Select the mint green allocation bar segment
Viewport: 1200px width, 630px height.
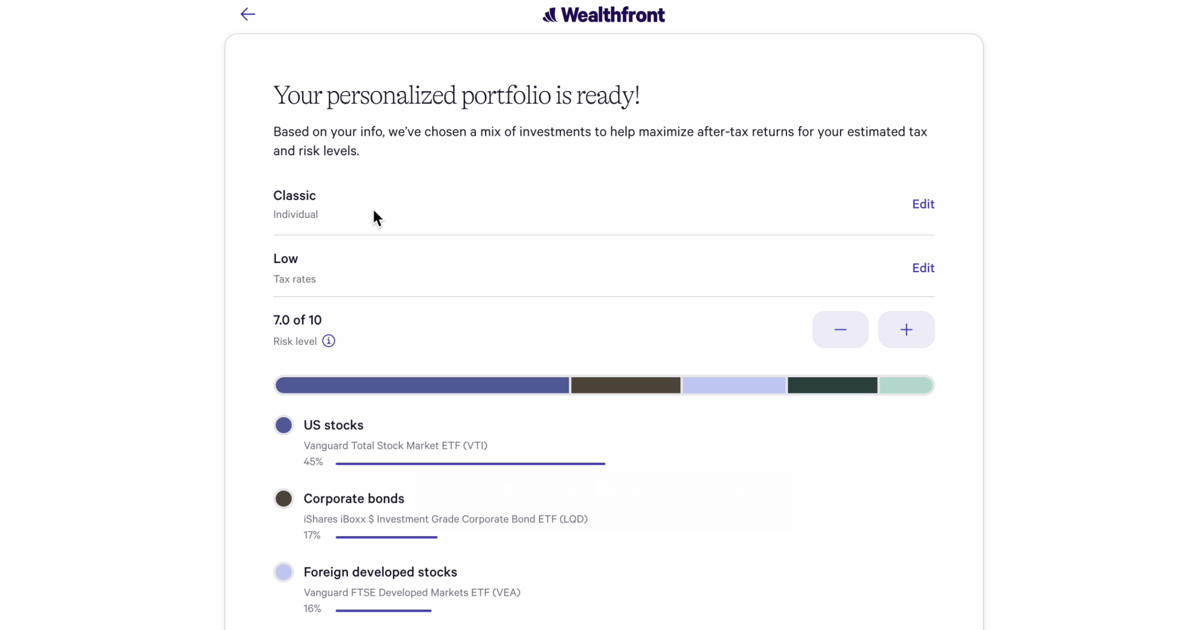coord(905,385)
